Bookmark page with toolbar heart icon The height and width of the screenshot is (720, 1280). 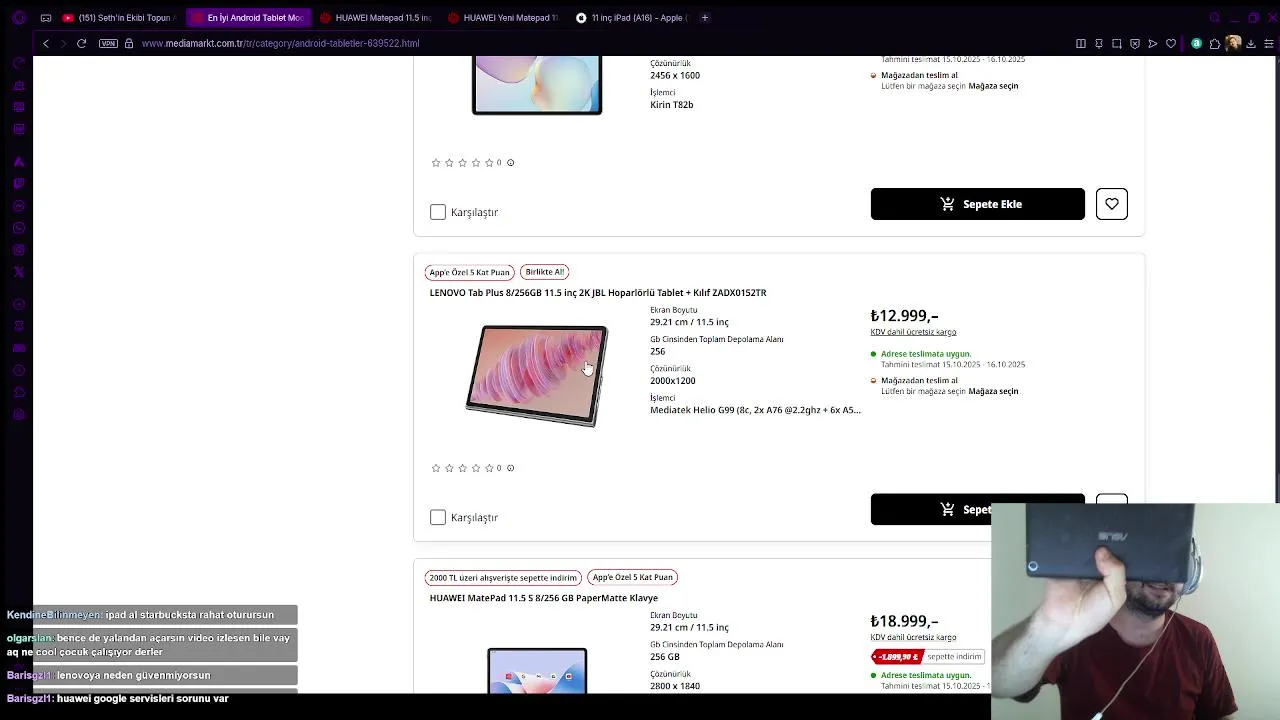coord(1171,43)
